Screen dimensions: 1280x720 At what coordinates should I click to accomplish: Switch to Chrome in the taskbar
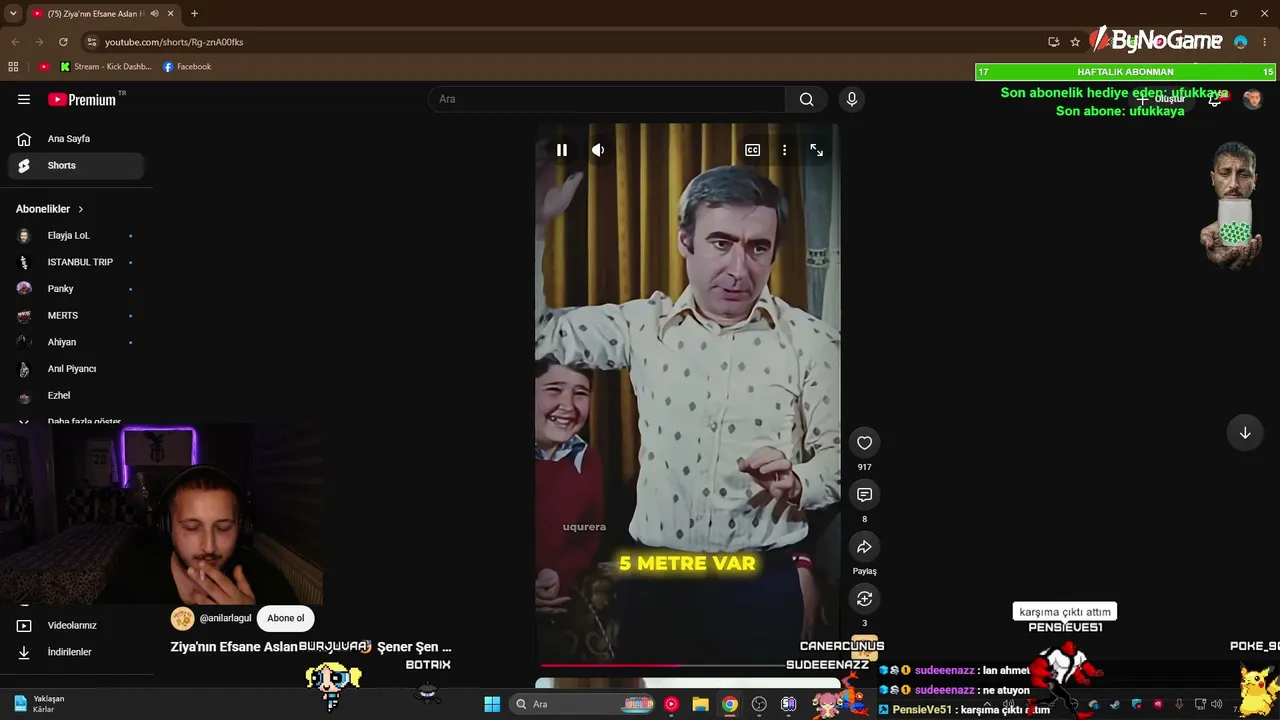(730, 704)
